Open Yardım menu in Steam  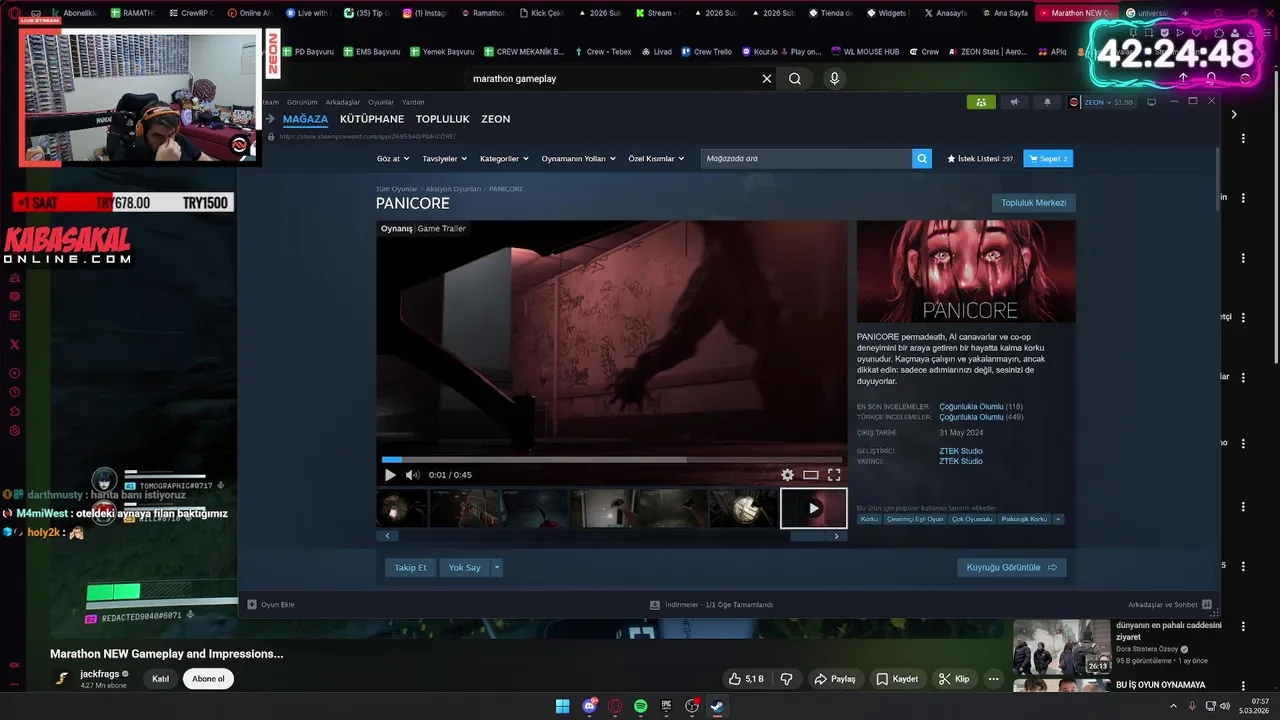point(413,102)
